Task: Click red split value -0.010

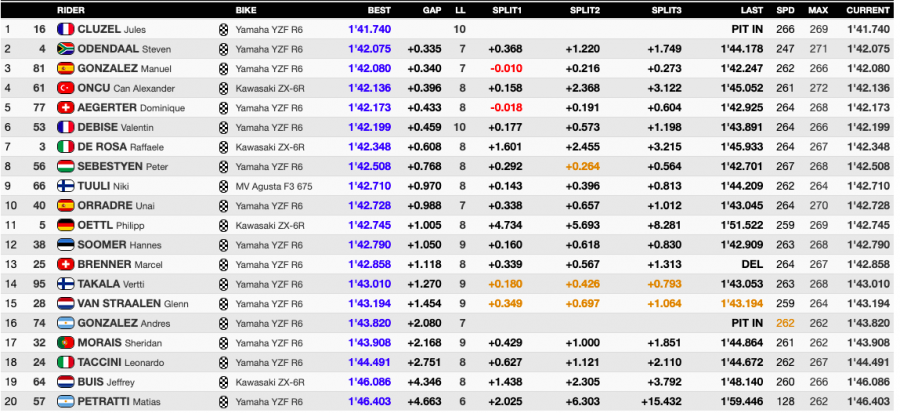Action: point(506,68)
